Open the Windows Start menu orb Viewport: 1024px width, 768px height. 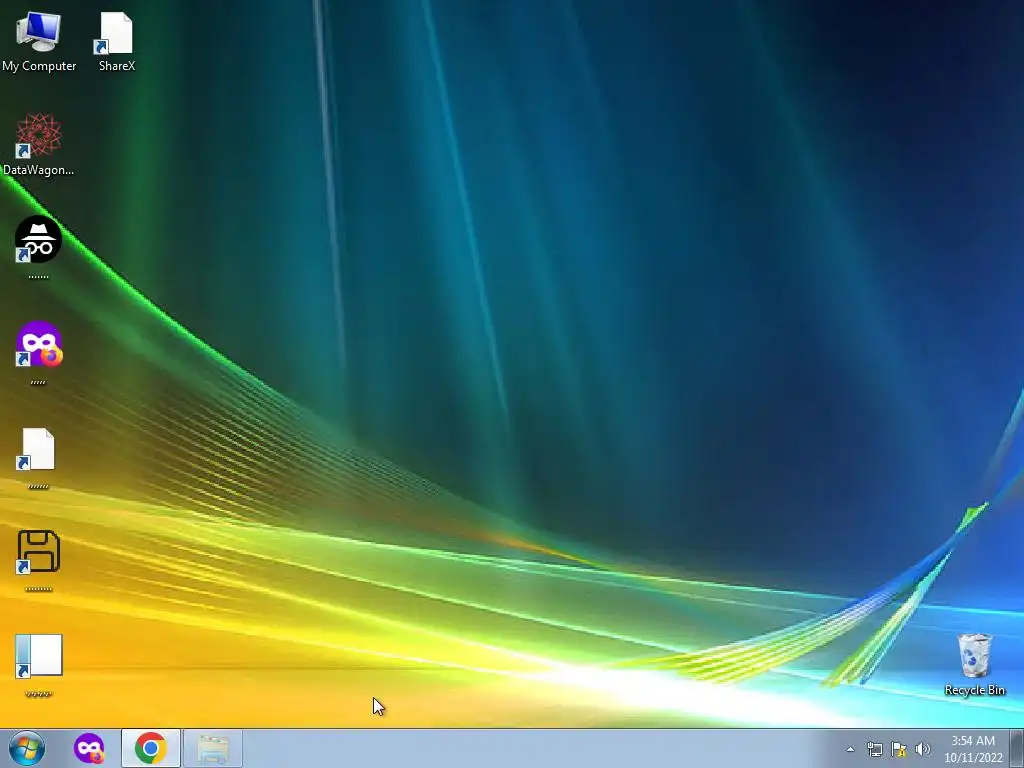point(27,748)
